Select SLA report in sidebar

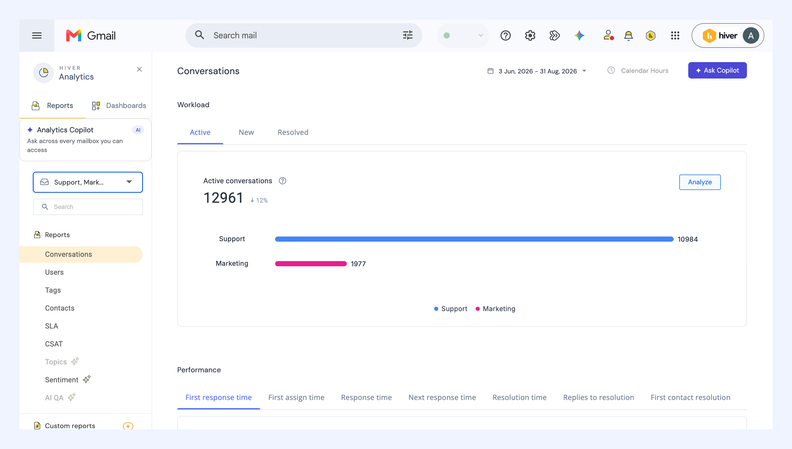click(x=52, y=326)
